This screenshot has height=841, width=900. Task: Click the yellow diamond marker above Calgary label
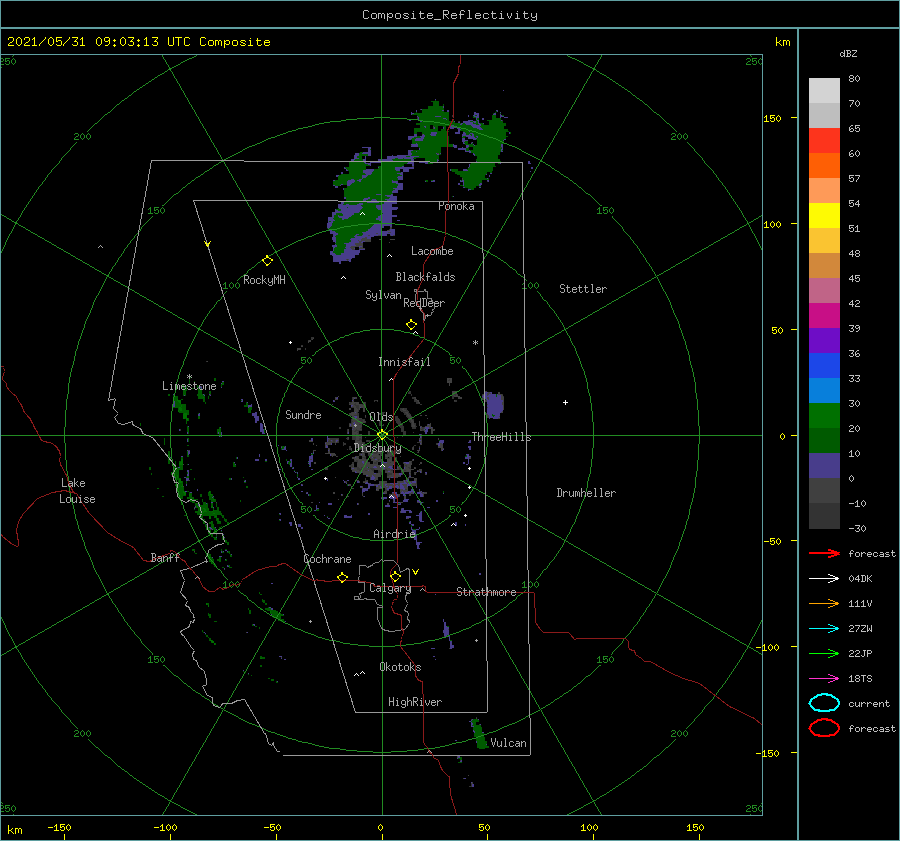coord(395,576)
